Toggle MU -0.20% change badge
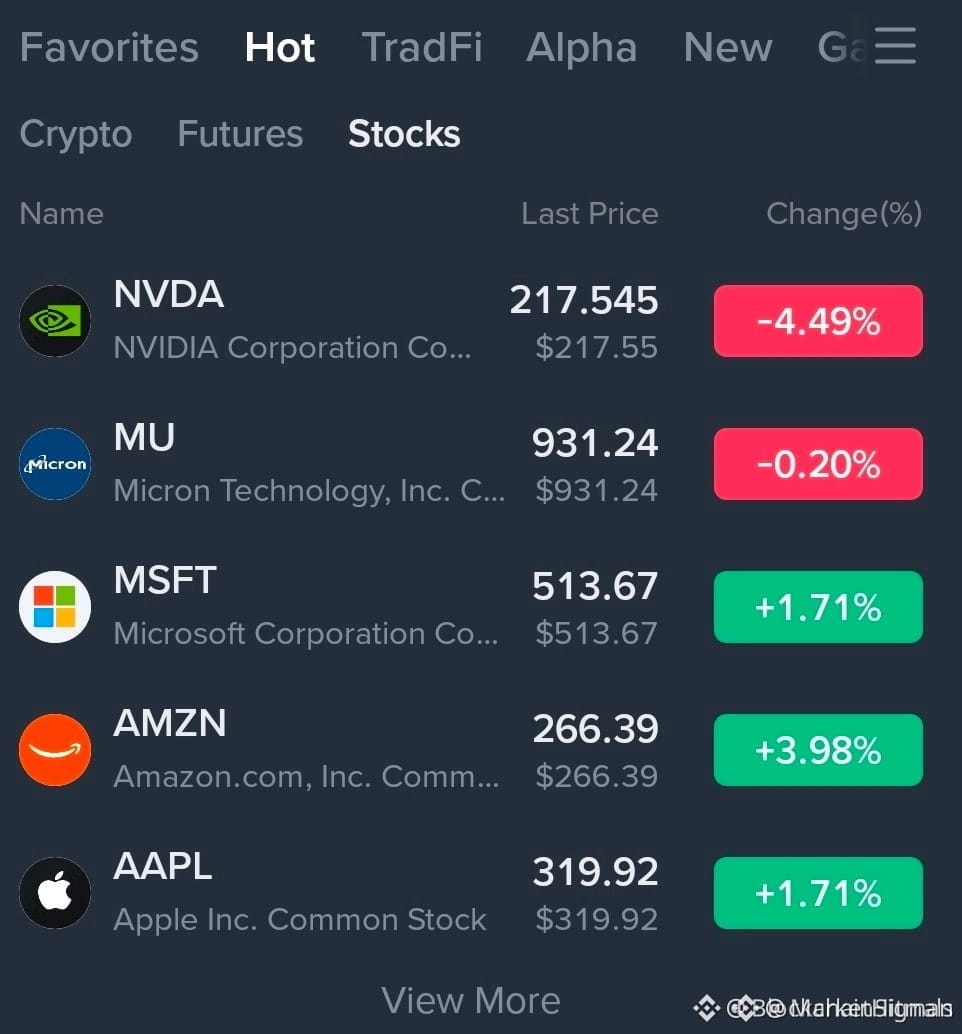Viewport: 962px width, 1034px height. coord(818,464)
